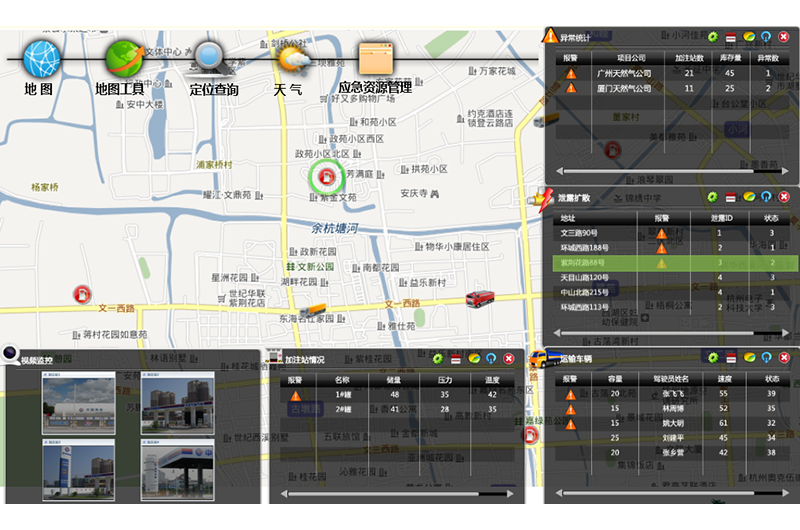Click yellow-green icon in 加注站情况 panel
This screenshot has height=530, width=800.
click(x=473, y=358)
